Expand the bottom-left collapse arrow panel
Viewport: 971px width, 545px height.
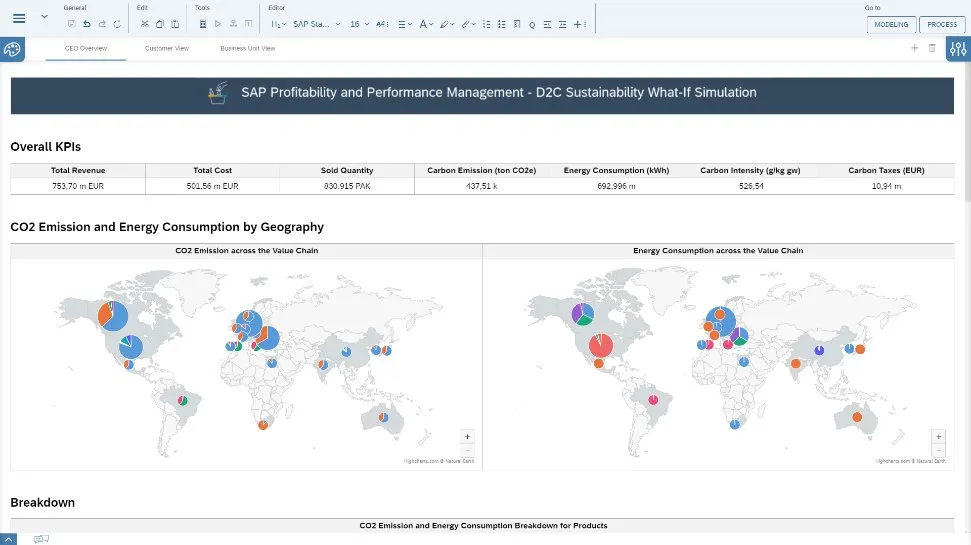pos(10,539)
